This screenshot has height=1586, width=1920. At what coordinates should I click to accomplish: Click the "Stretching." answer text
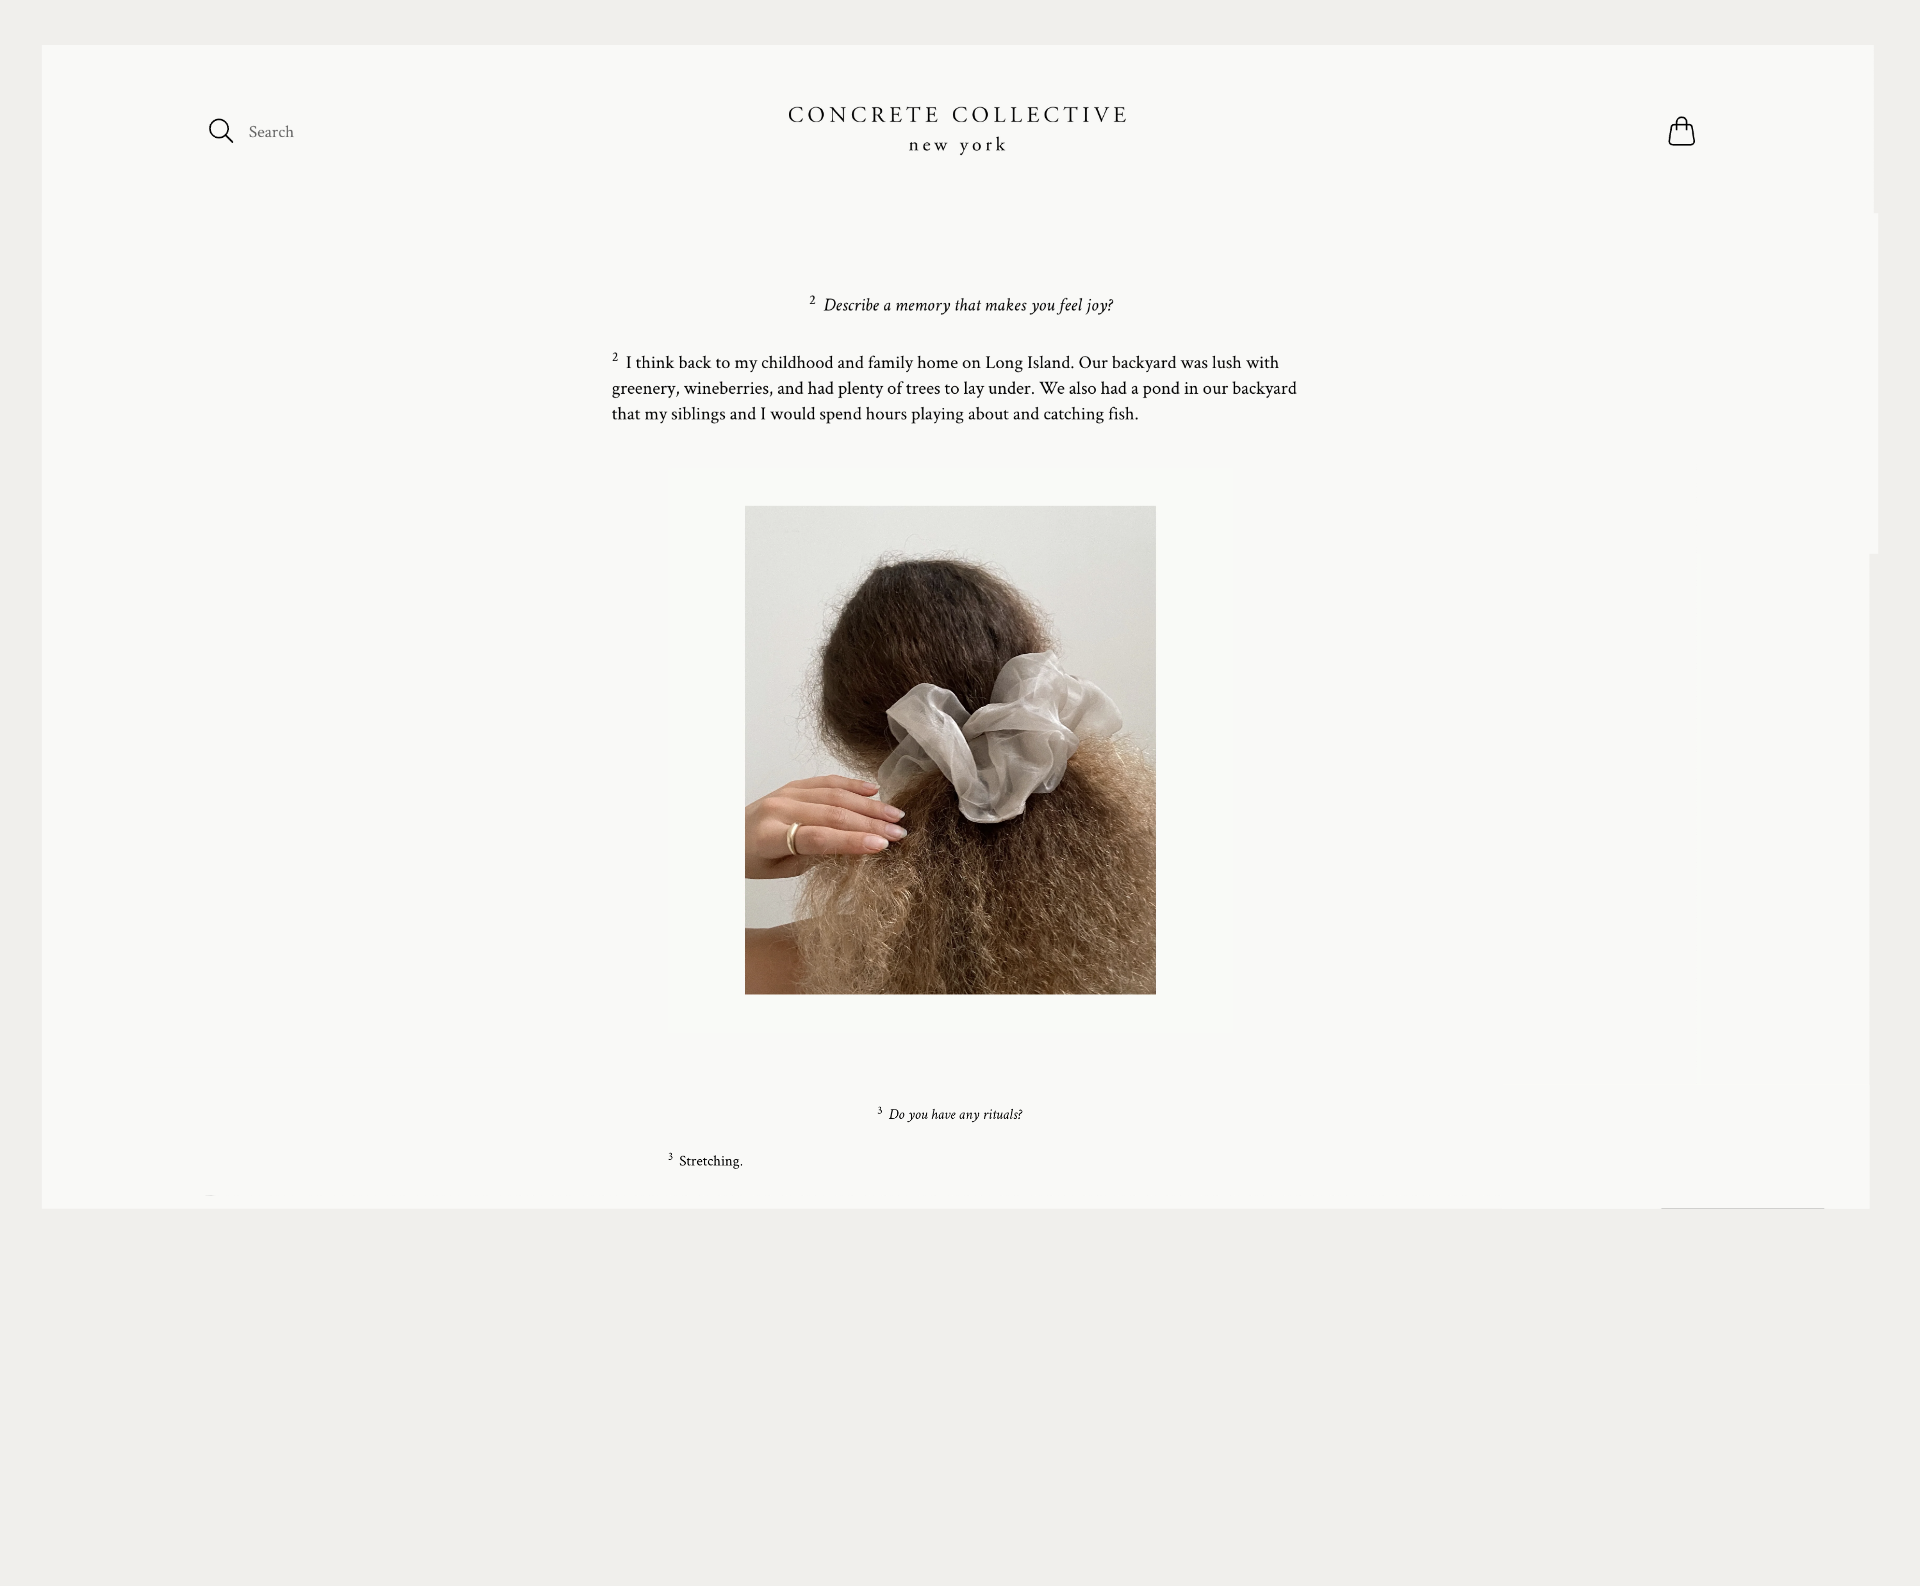click(711, 1161)
